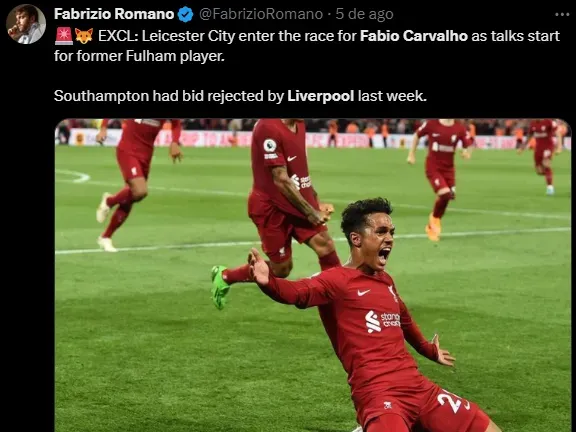The width and height of the screenshot is (576, 432).
Task: Click the blue verified badge
Action: (x=186, y=14)
